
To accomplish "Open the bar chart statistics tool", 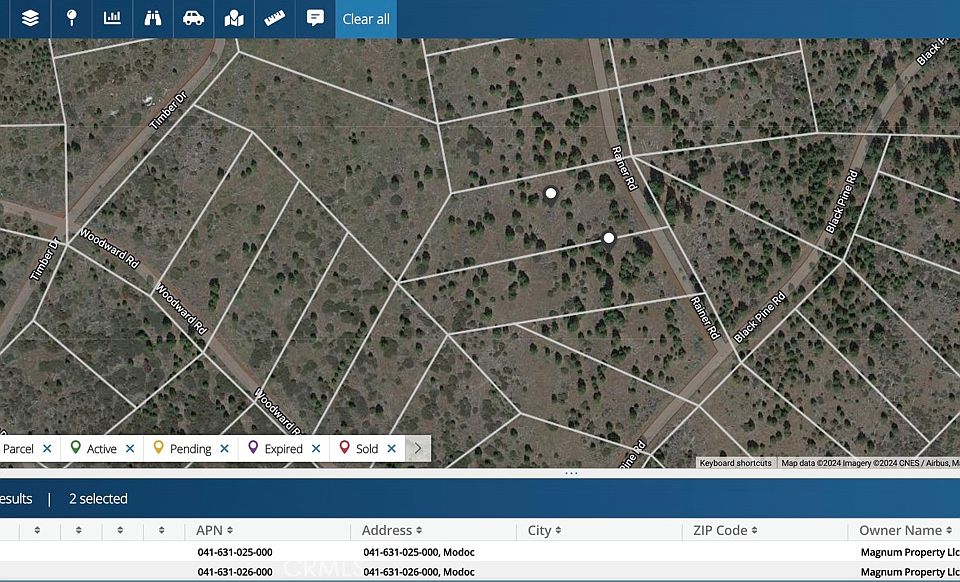I will pos(112,18).
